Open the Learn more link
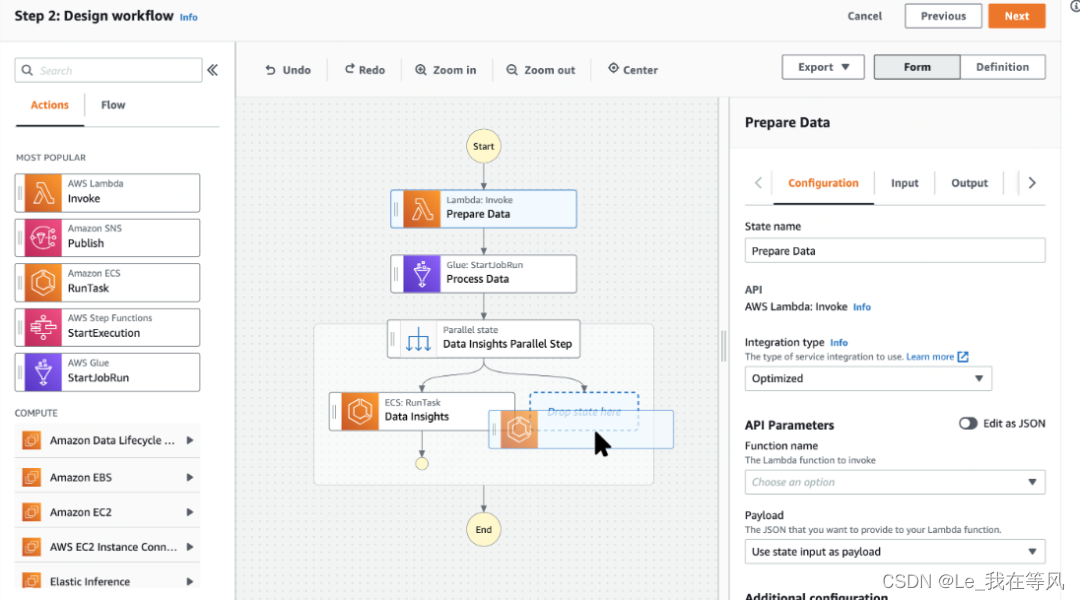This screenshot has width=1080, height=600. [930, 357]
